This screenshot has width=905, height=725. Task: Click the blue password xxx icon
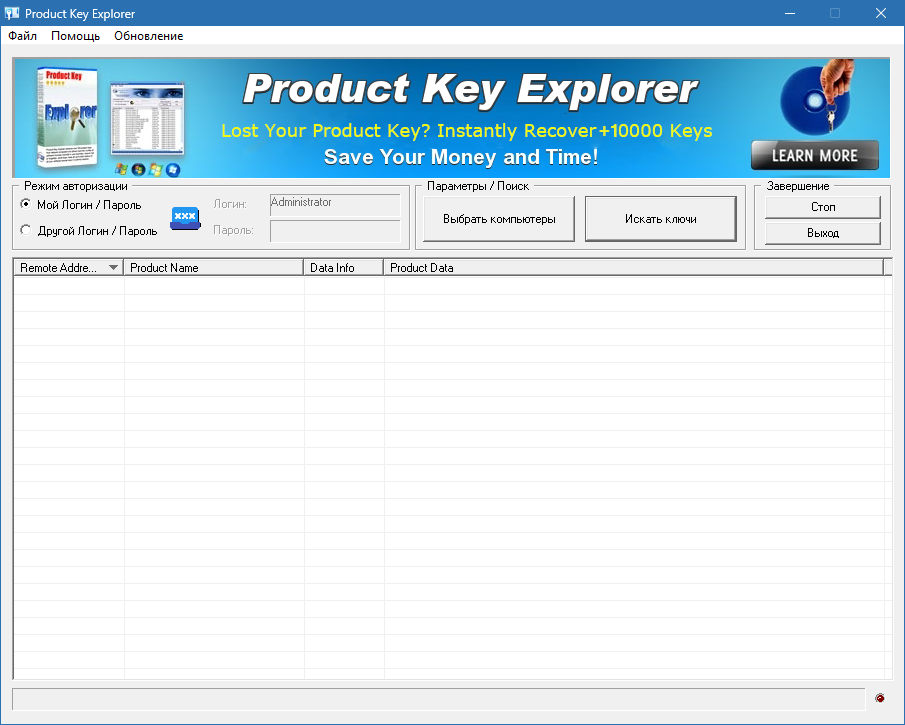[x=185, y=218]
